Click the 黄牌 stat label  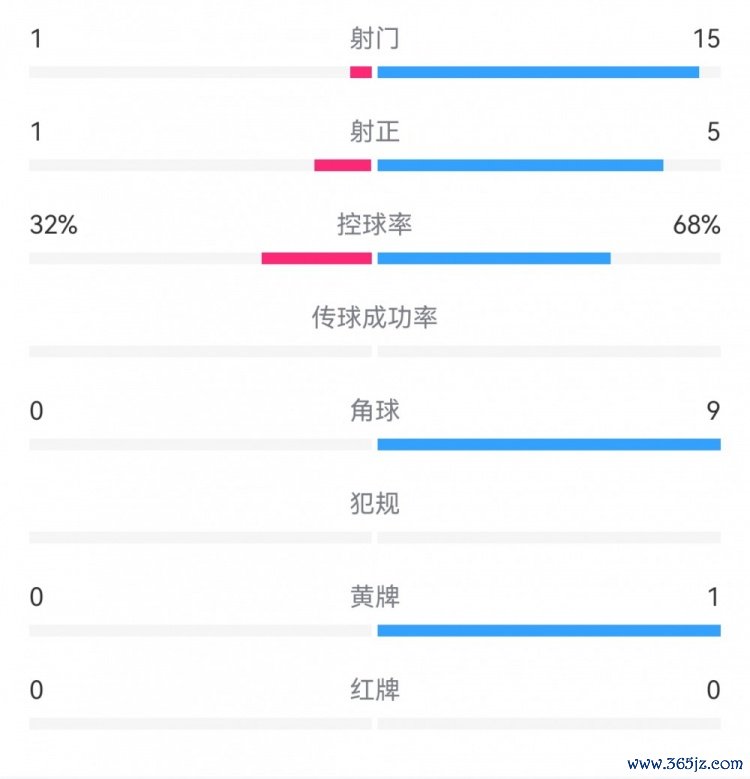click(x=375, y=597)
